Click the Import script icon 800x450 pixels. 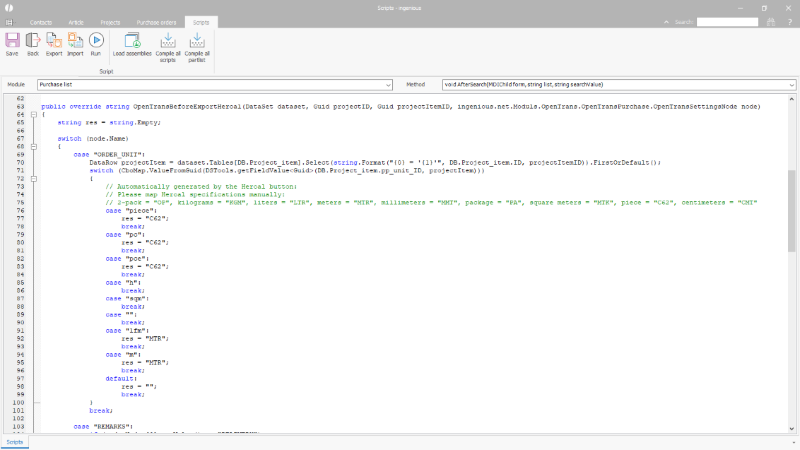(75, 41)
